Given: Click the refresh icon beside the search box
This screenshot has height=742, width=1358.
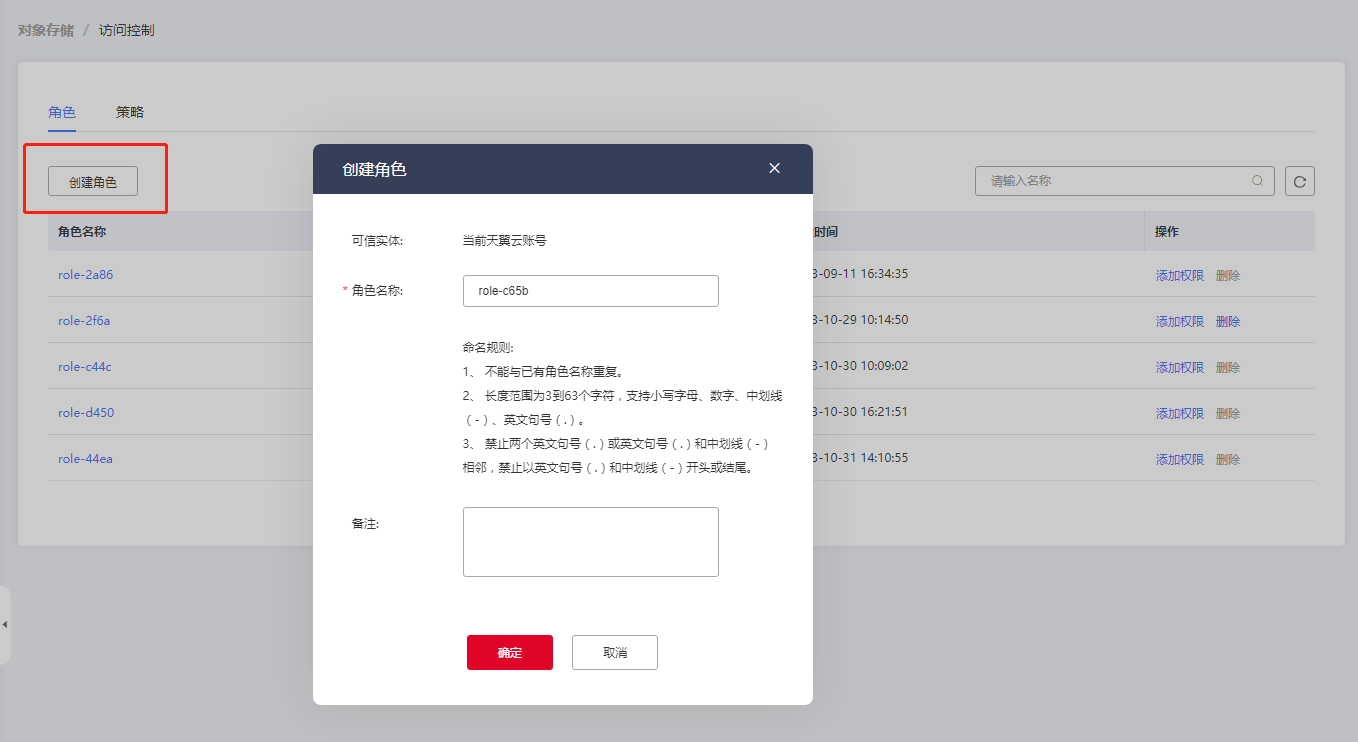Looking at the screenshot, I should click(1299, 181).
